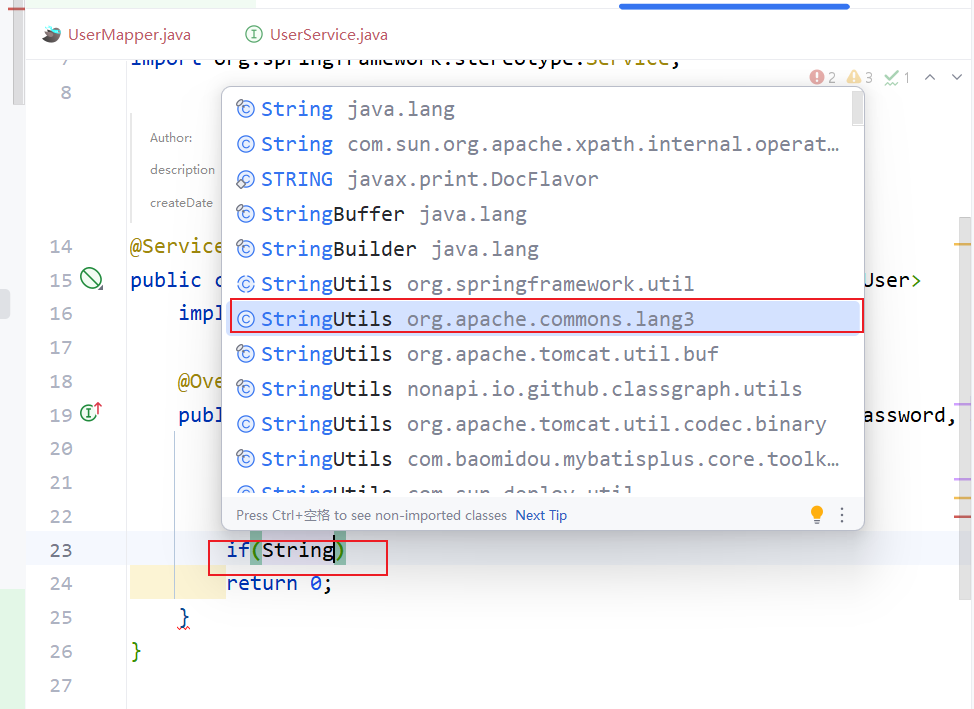This screenshot has height=709, width=974.
Task: Click line number 24 in gutter
Action: 61,584
